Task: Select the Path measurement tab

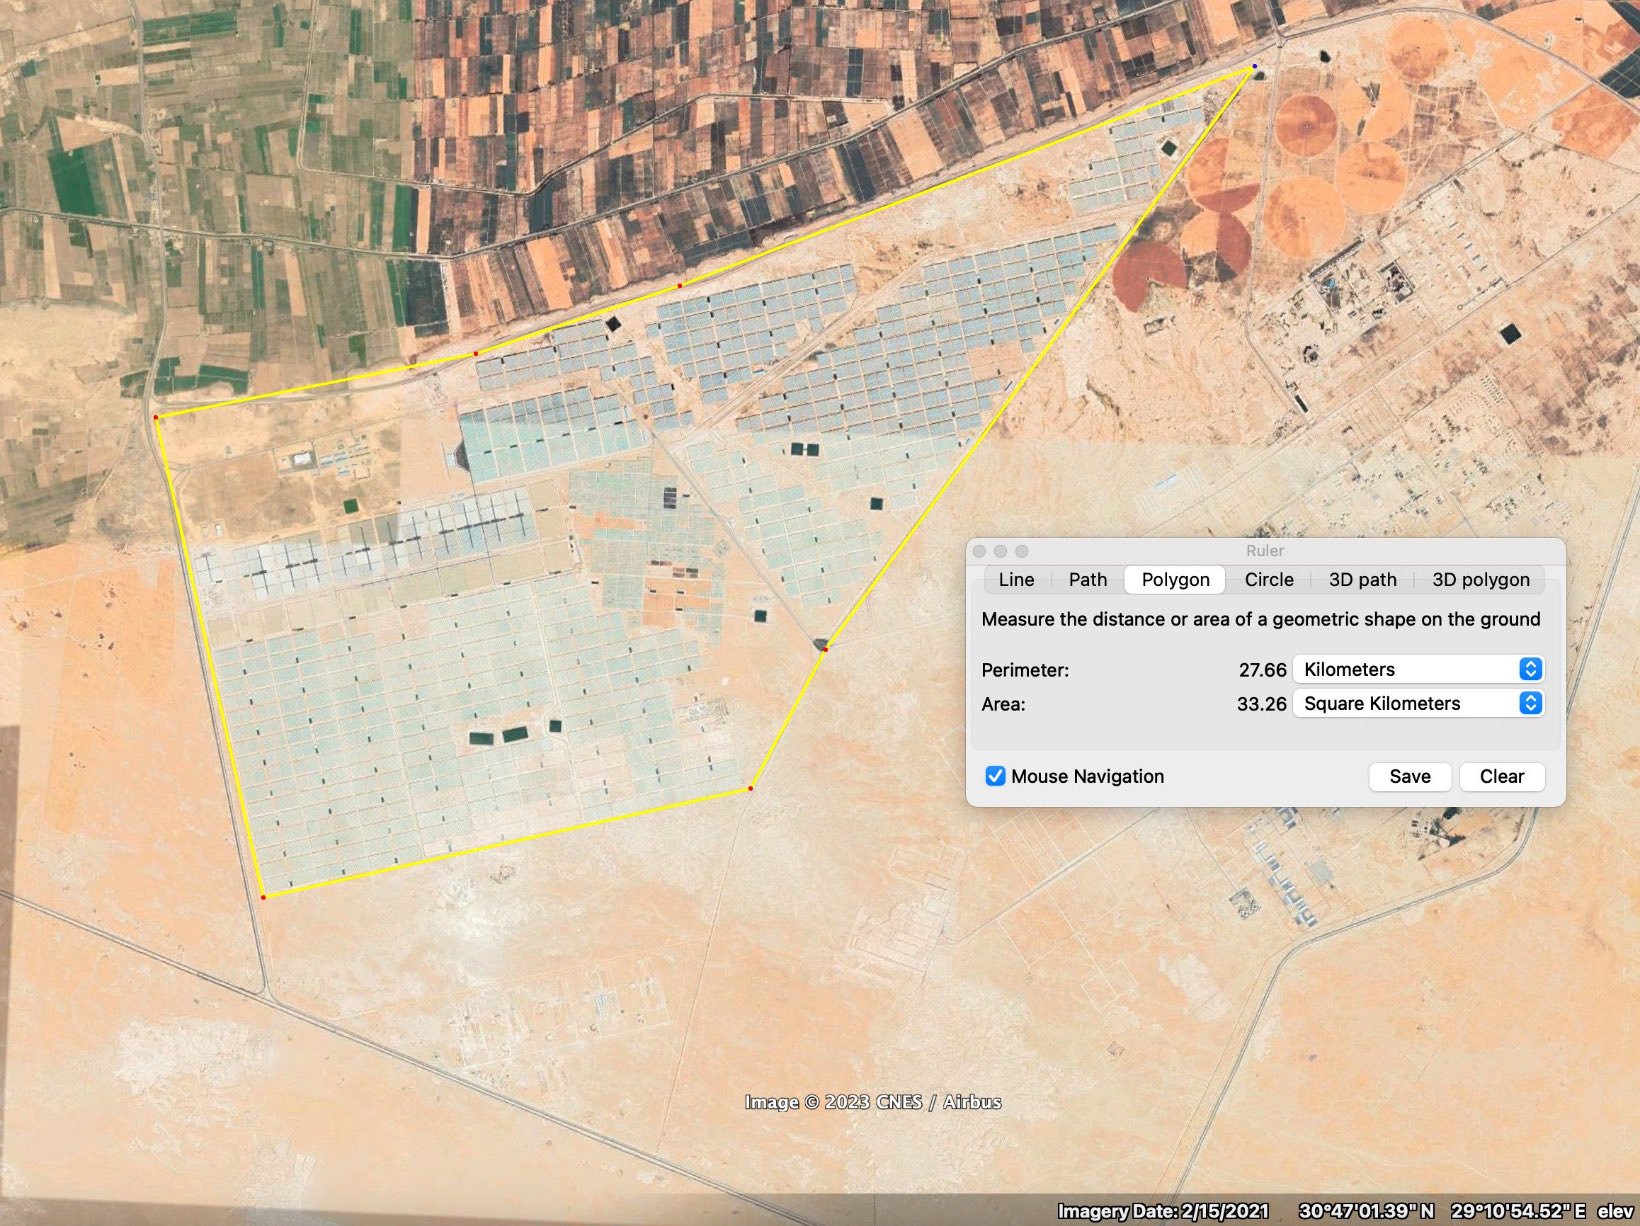Action: (1087, 579)
